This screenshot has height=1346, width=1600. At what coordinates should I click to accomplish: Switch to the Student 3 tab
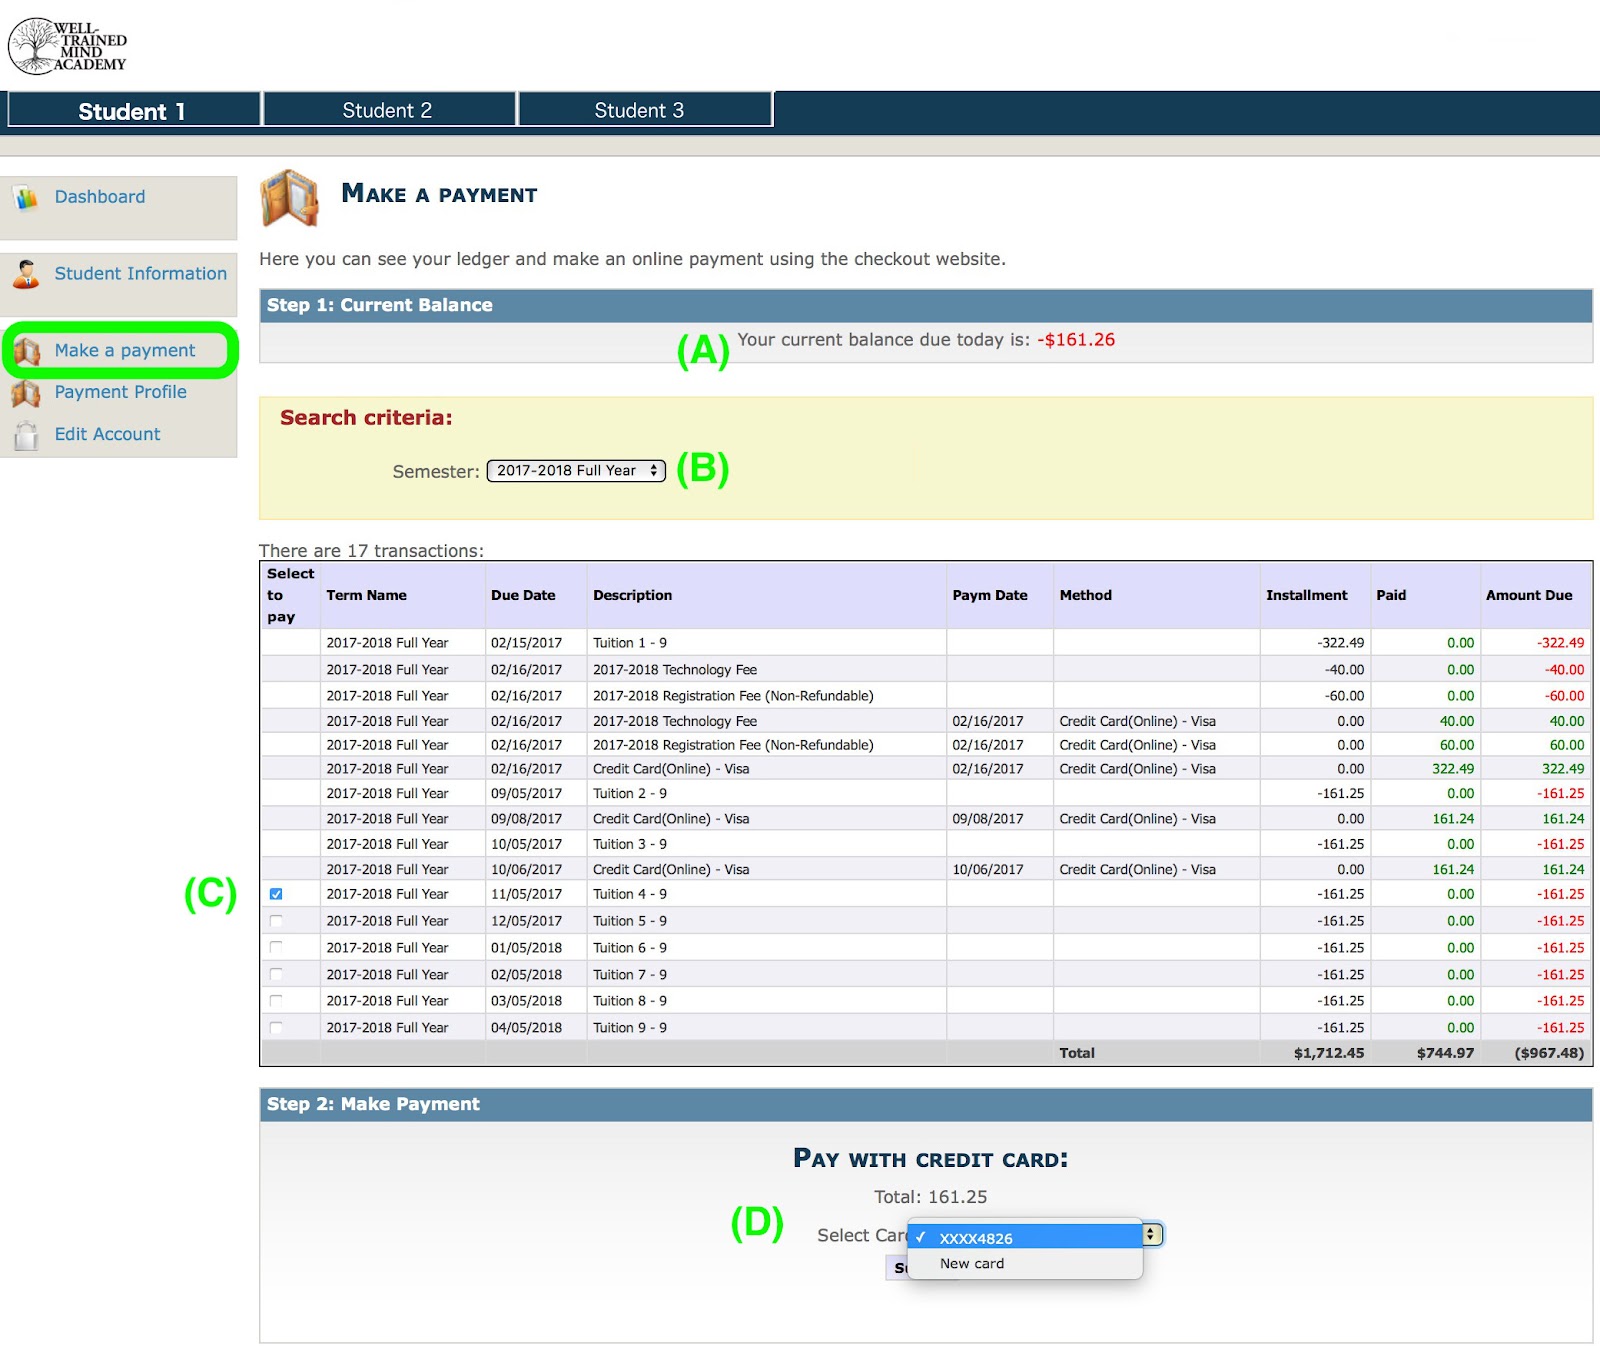click(640, 110)
